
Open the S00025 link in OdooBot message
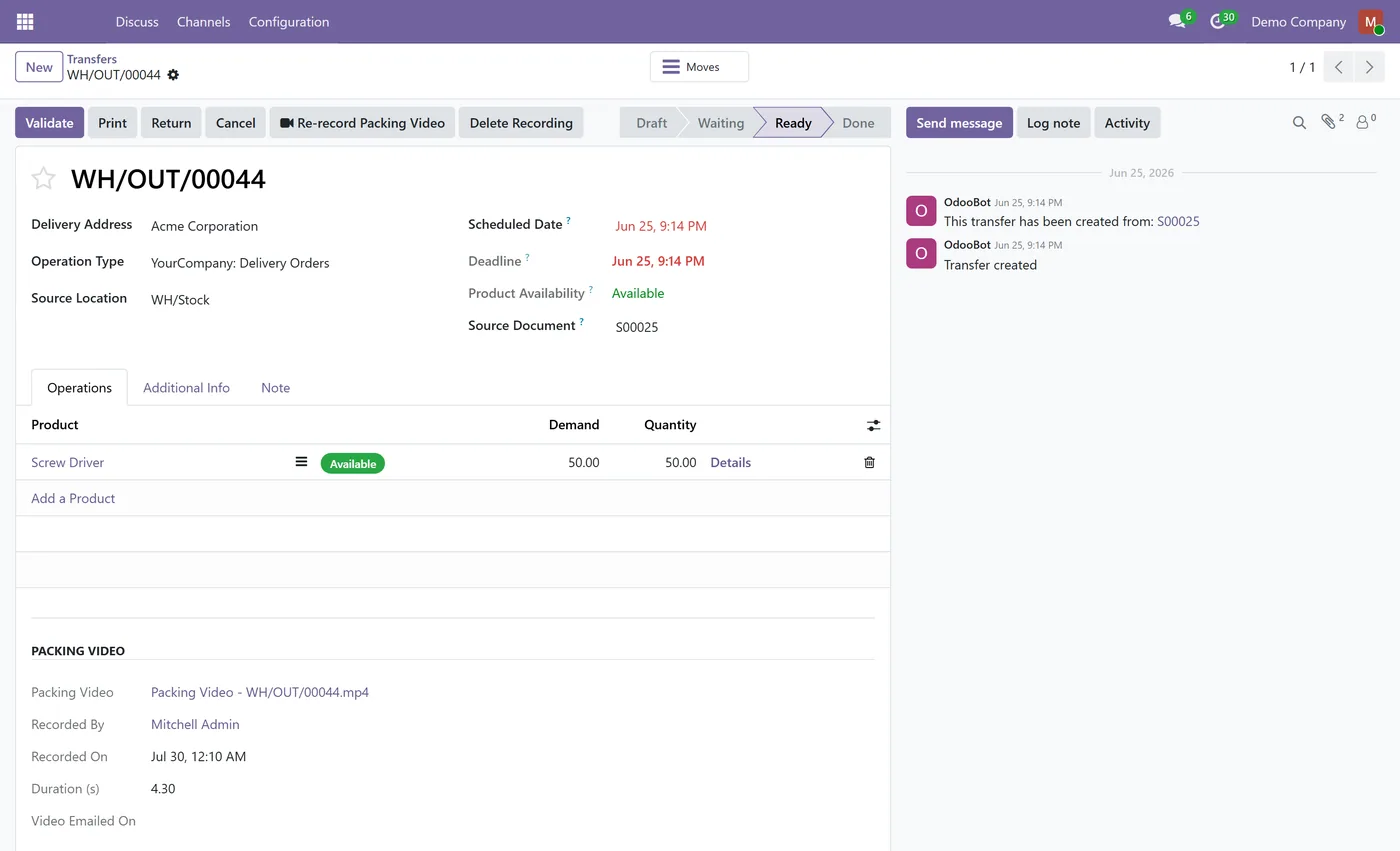pos(1178,222)
